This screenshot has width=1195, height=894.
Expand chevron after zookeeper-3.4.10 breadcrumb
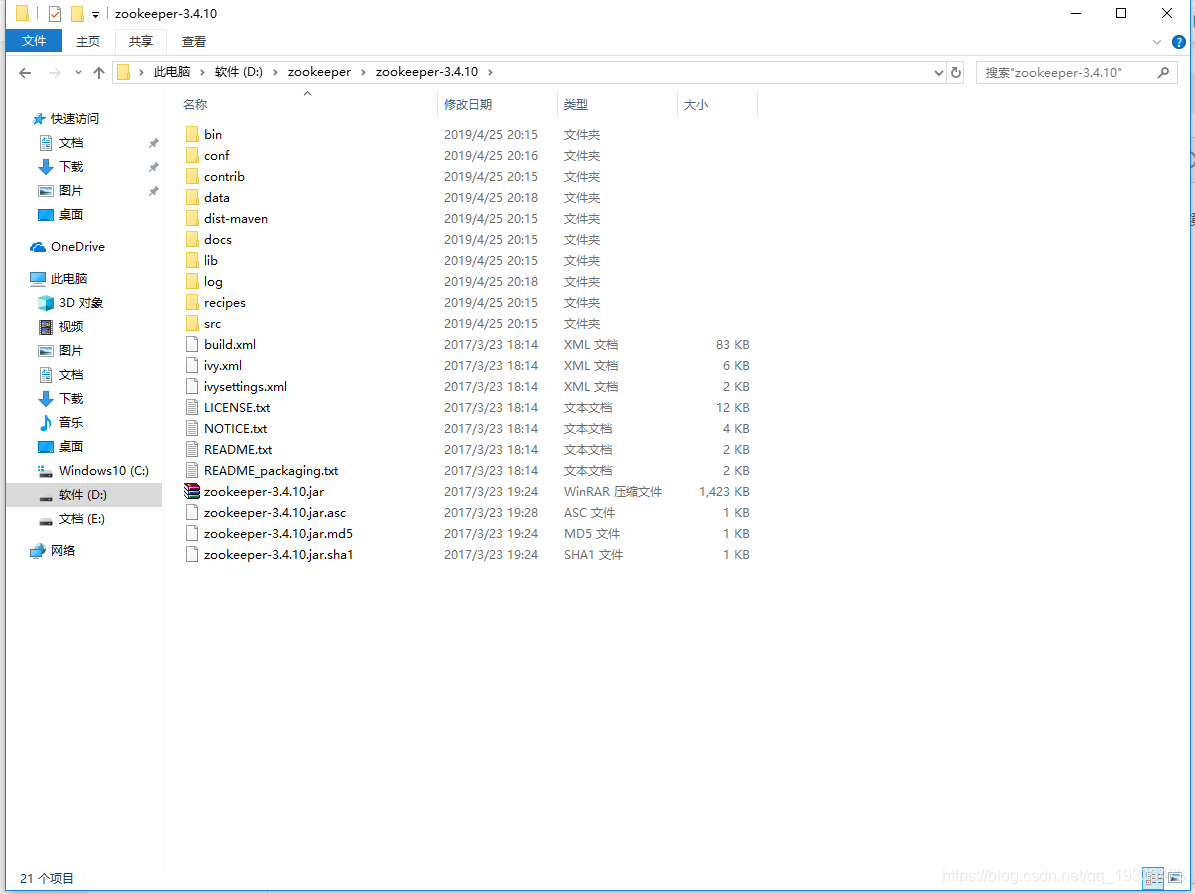pos(490,72)
